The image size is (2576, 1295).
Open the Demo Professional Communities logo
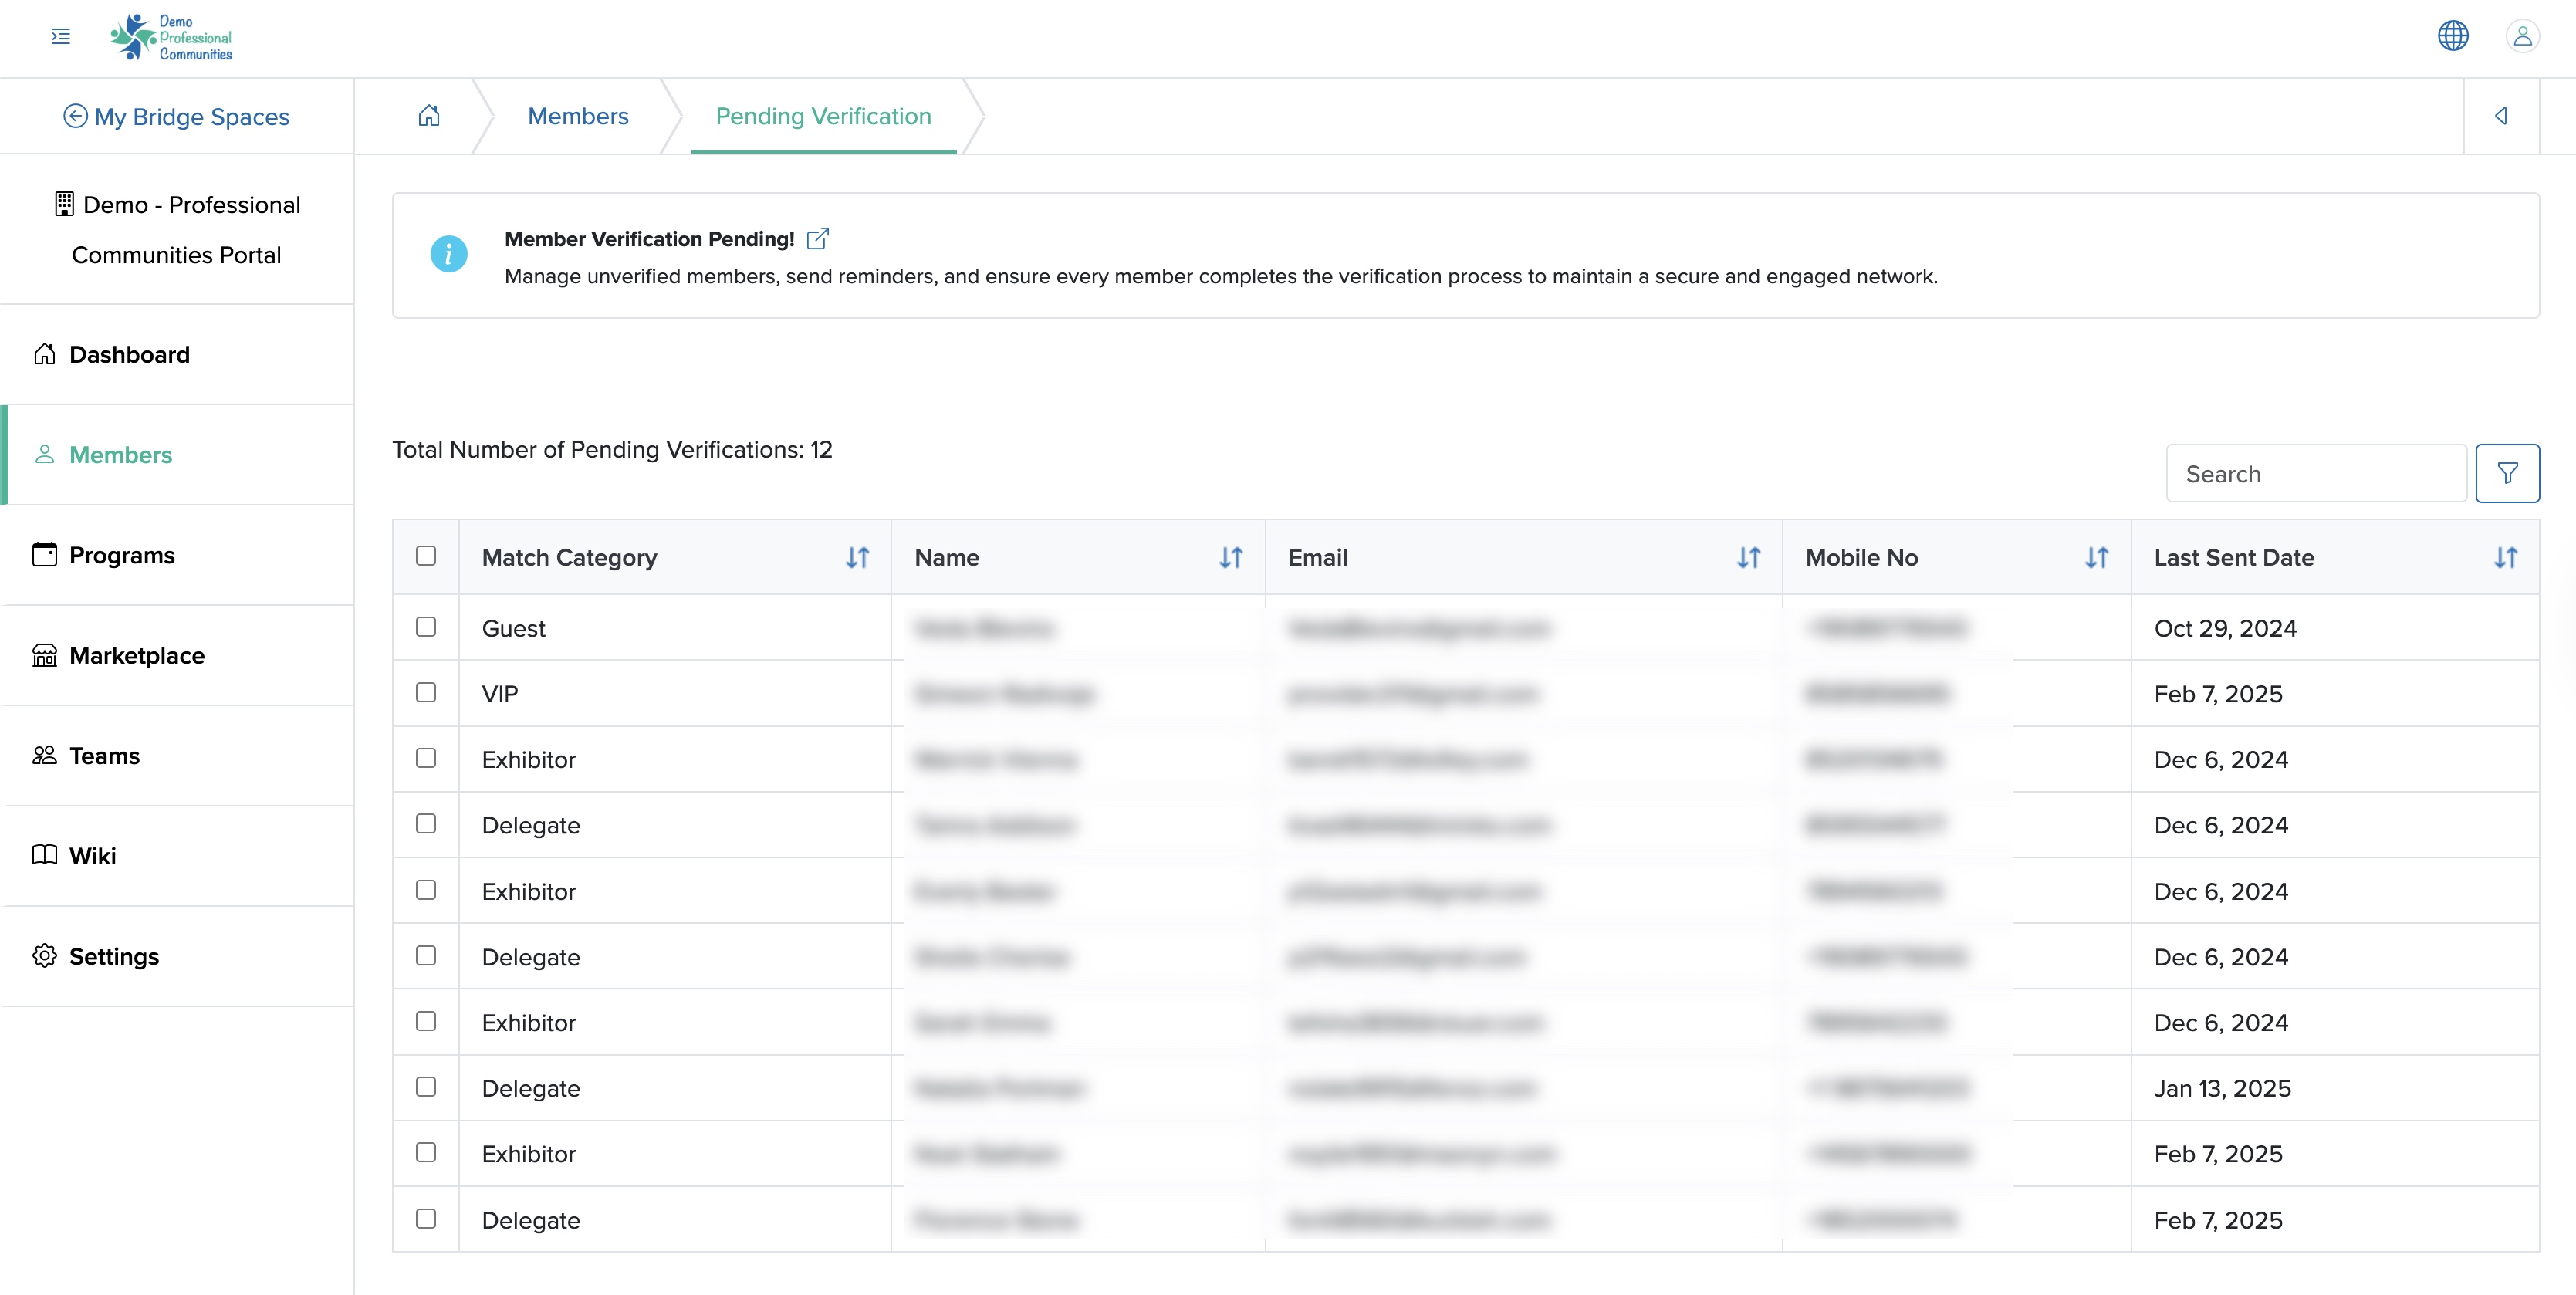(171, 37)
